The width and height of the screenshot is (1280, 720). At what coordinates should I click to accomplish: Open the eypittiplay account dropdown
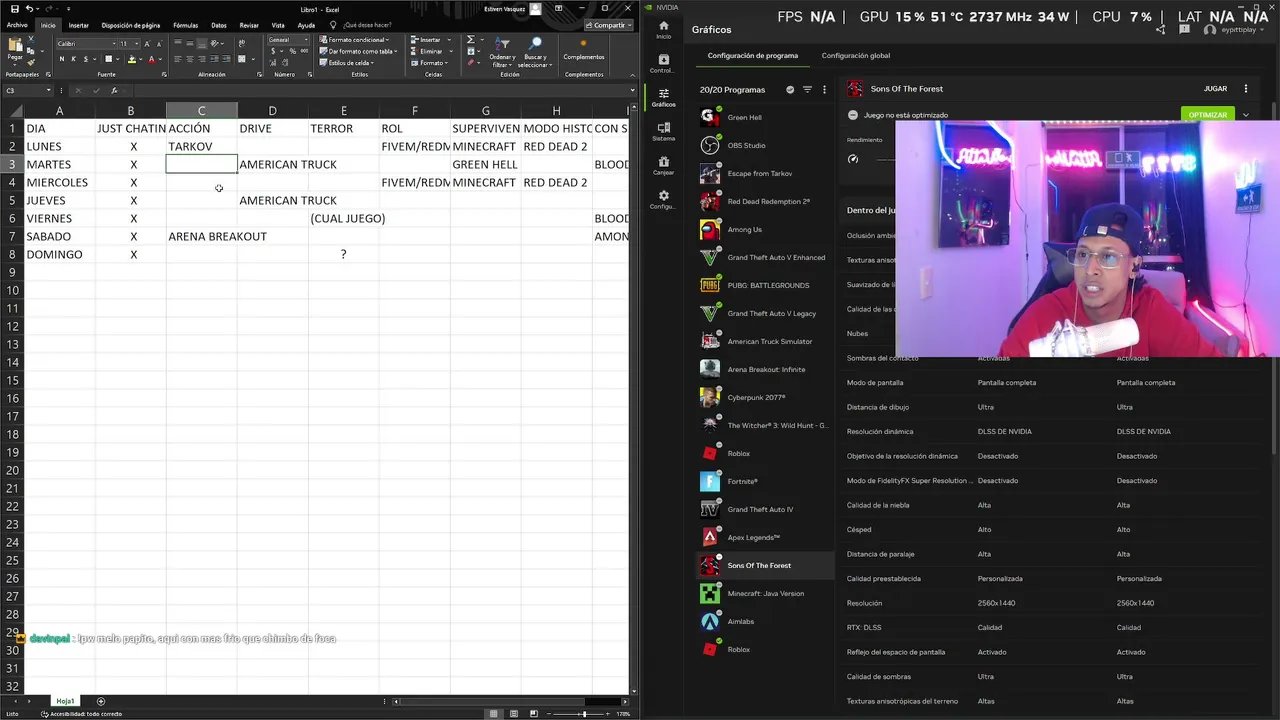(1236, 30)
